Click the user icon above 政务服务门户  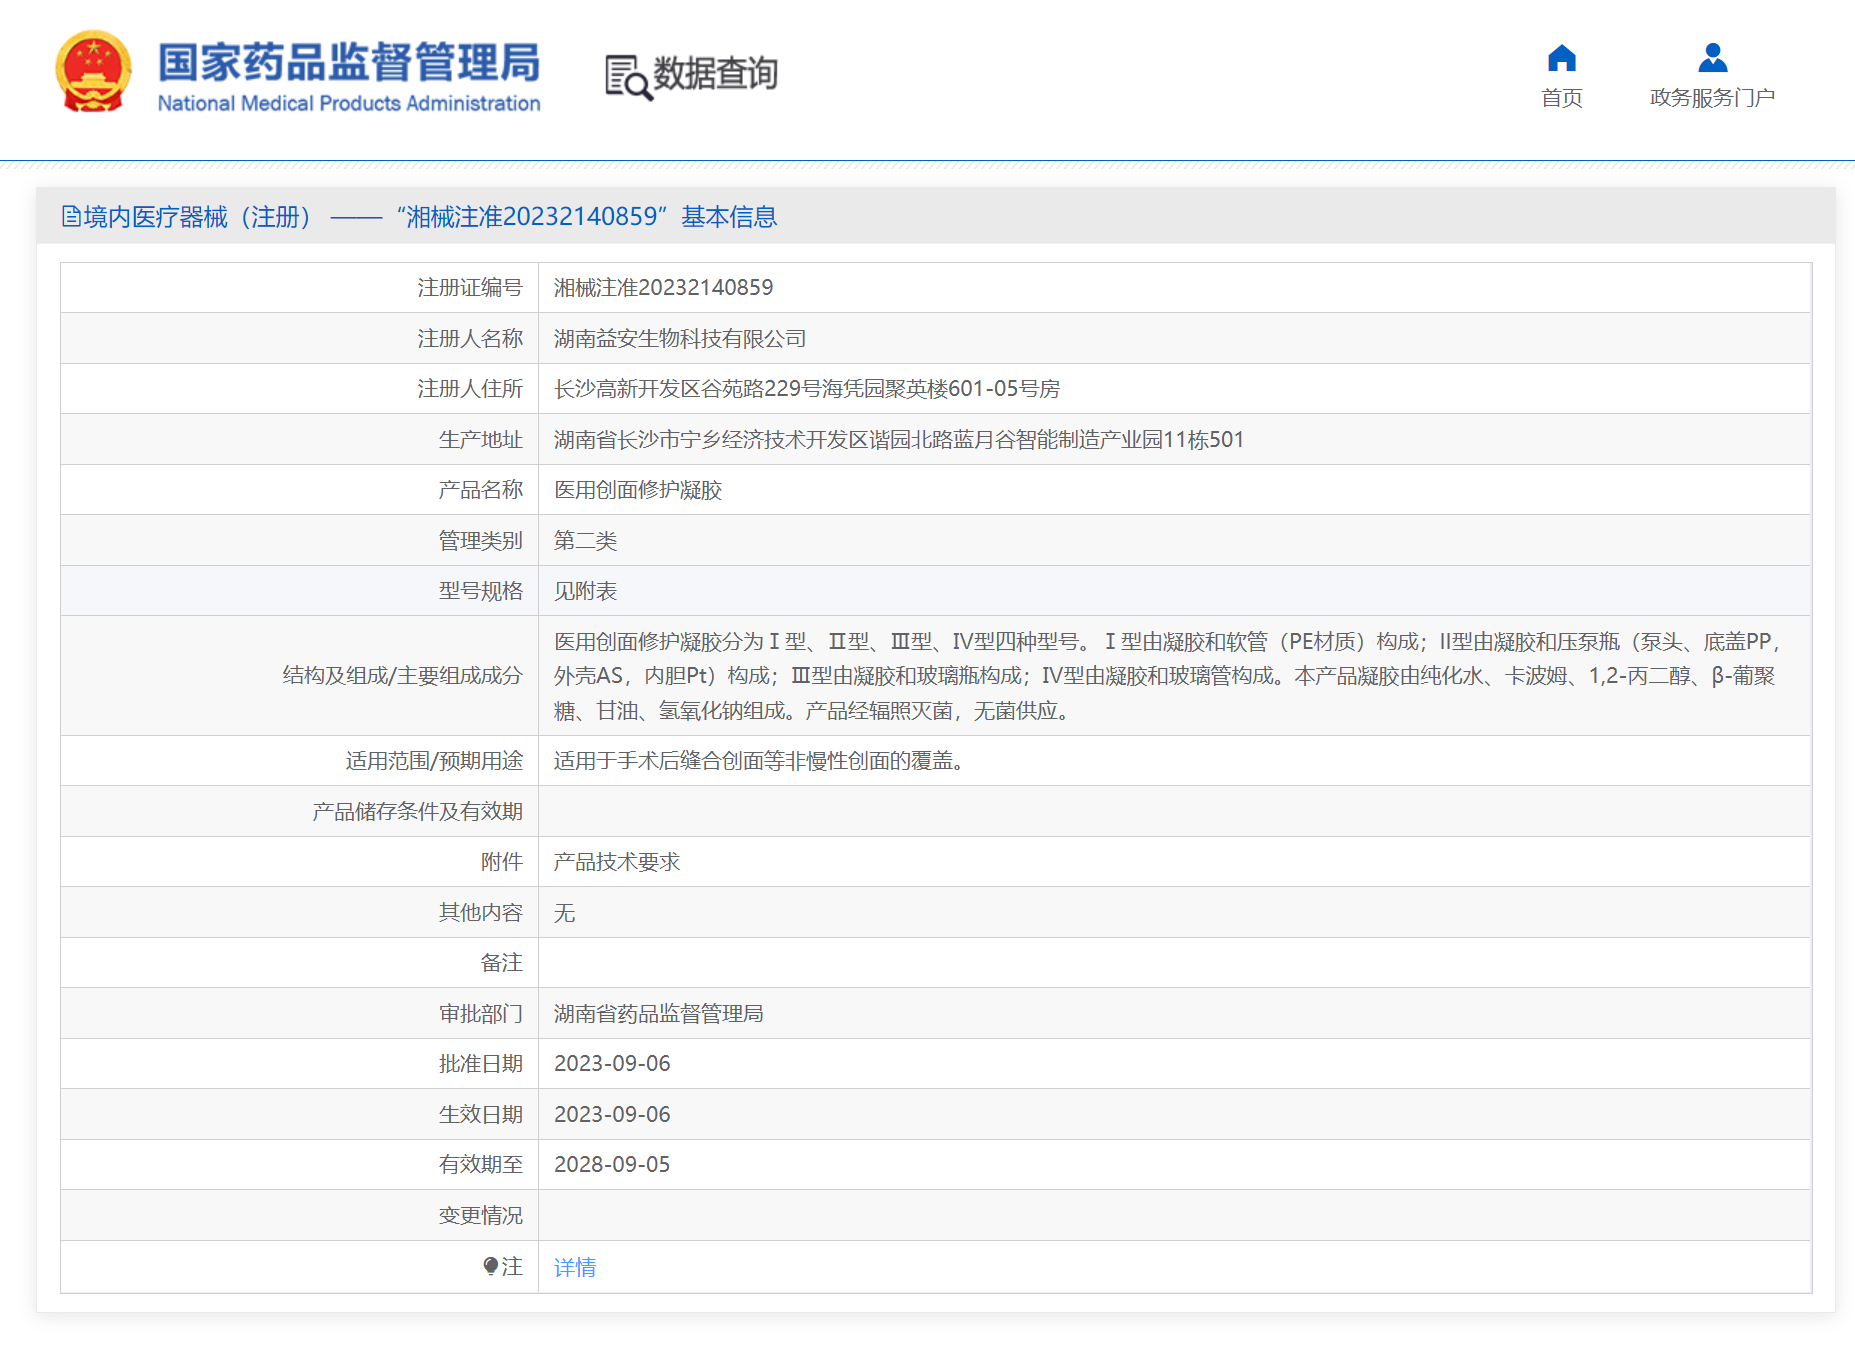point(1712,58)
